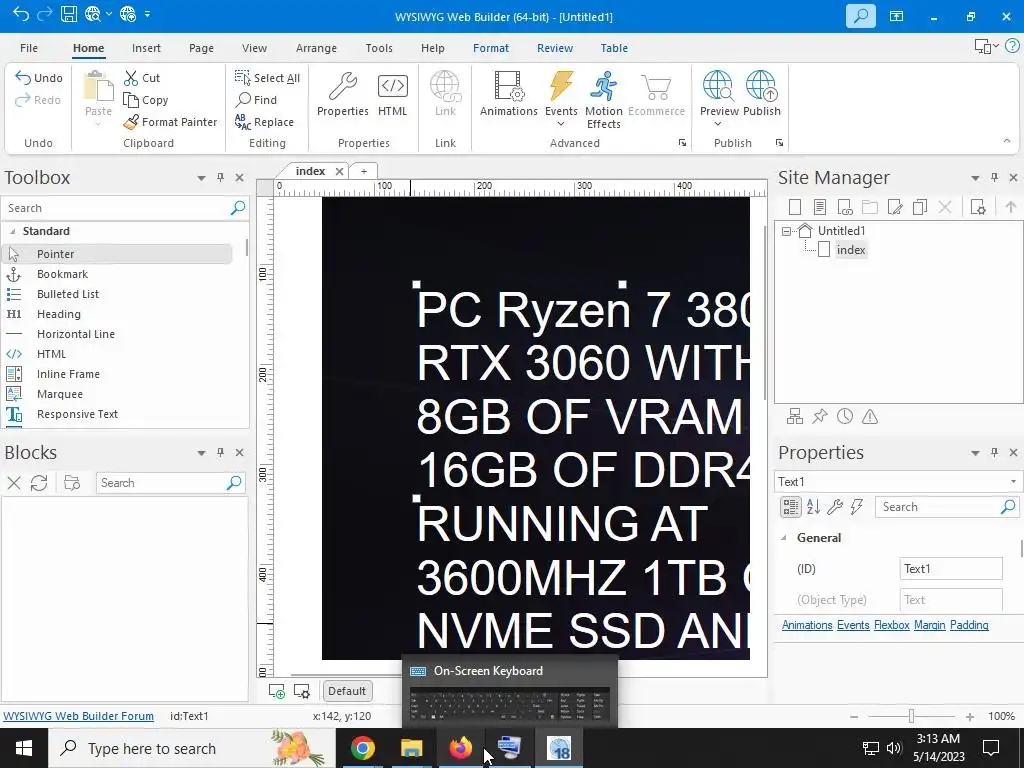Click new page icon in Site Manager
This screenshot has height=768, width=1024.
pyautogui.click(x=795, y=208)
